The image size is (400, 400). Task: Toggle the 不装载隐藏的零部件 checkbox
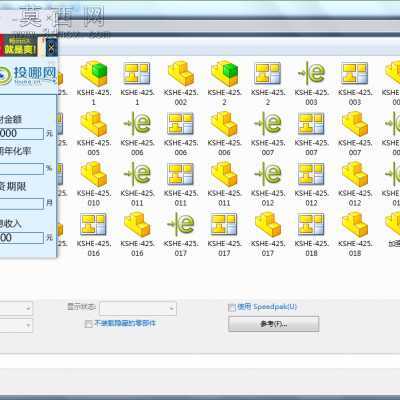coord(88,324)
